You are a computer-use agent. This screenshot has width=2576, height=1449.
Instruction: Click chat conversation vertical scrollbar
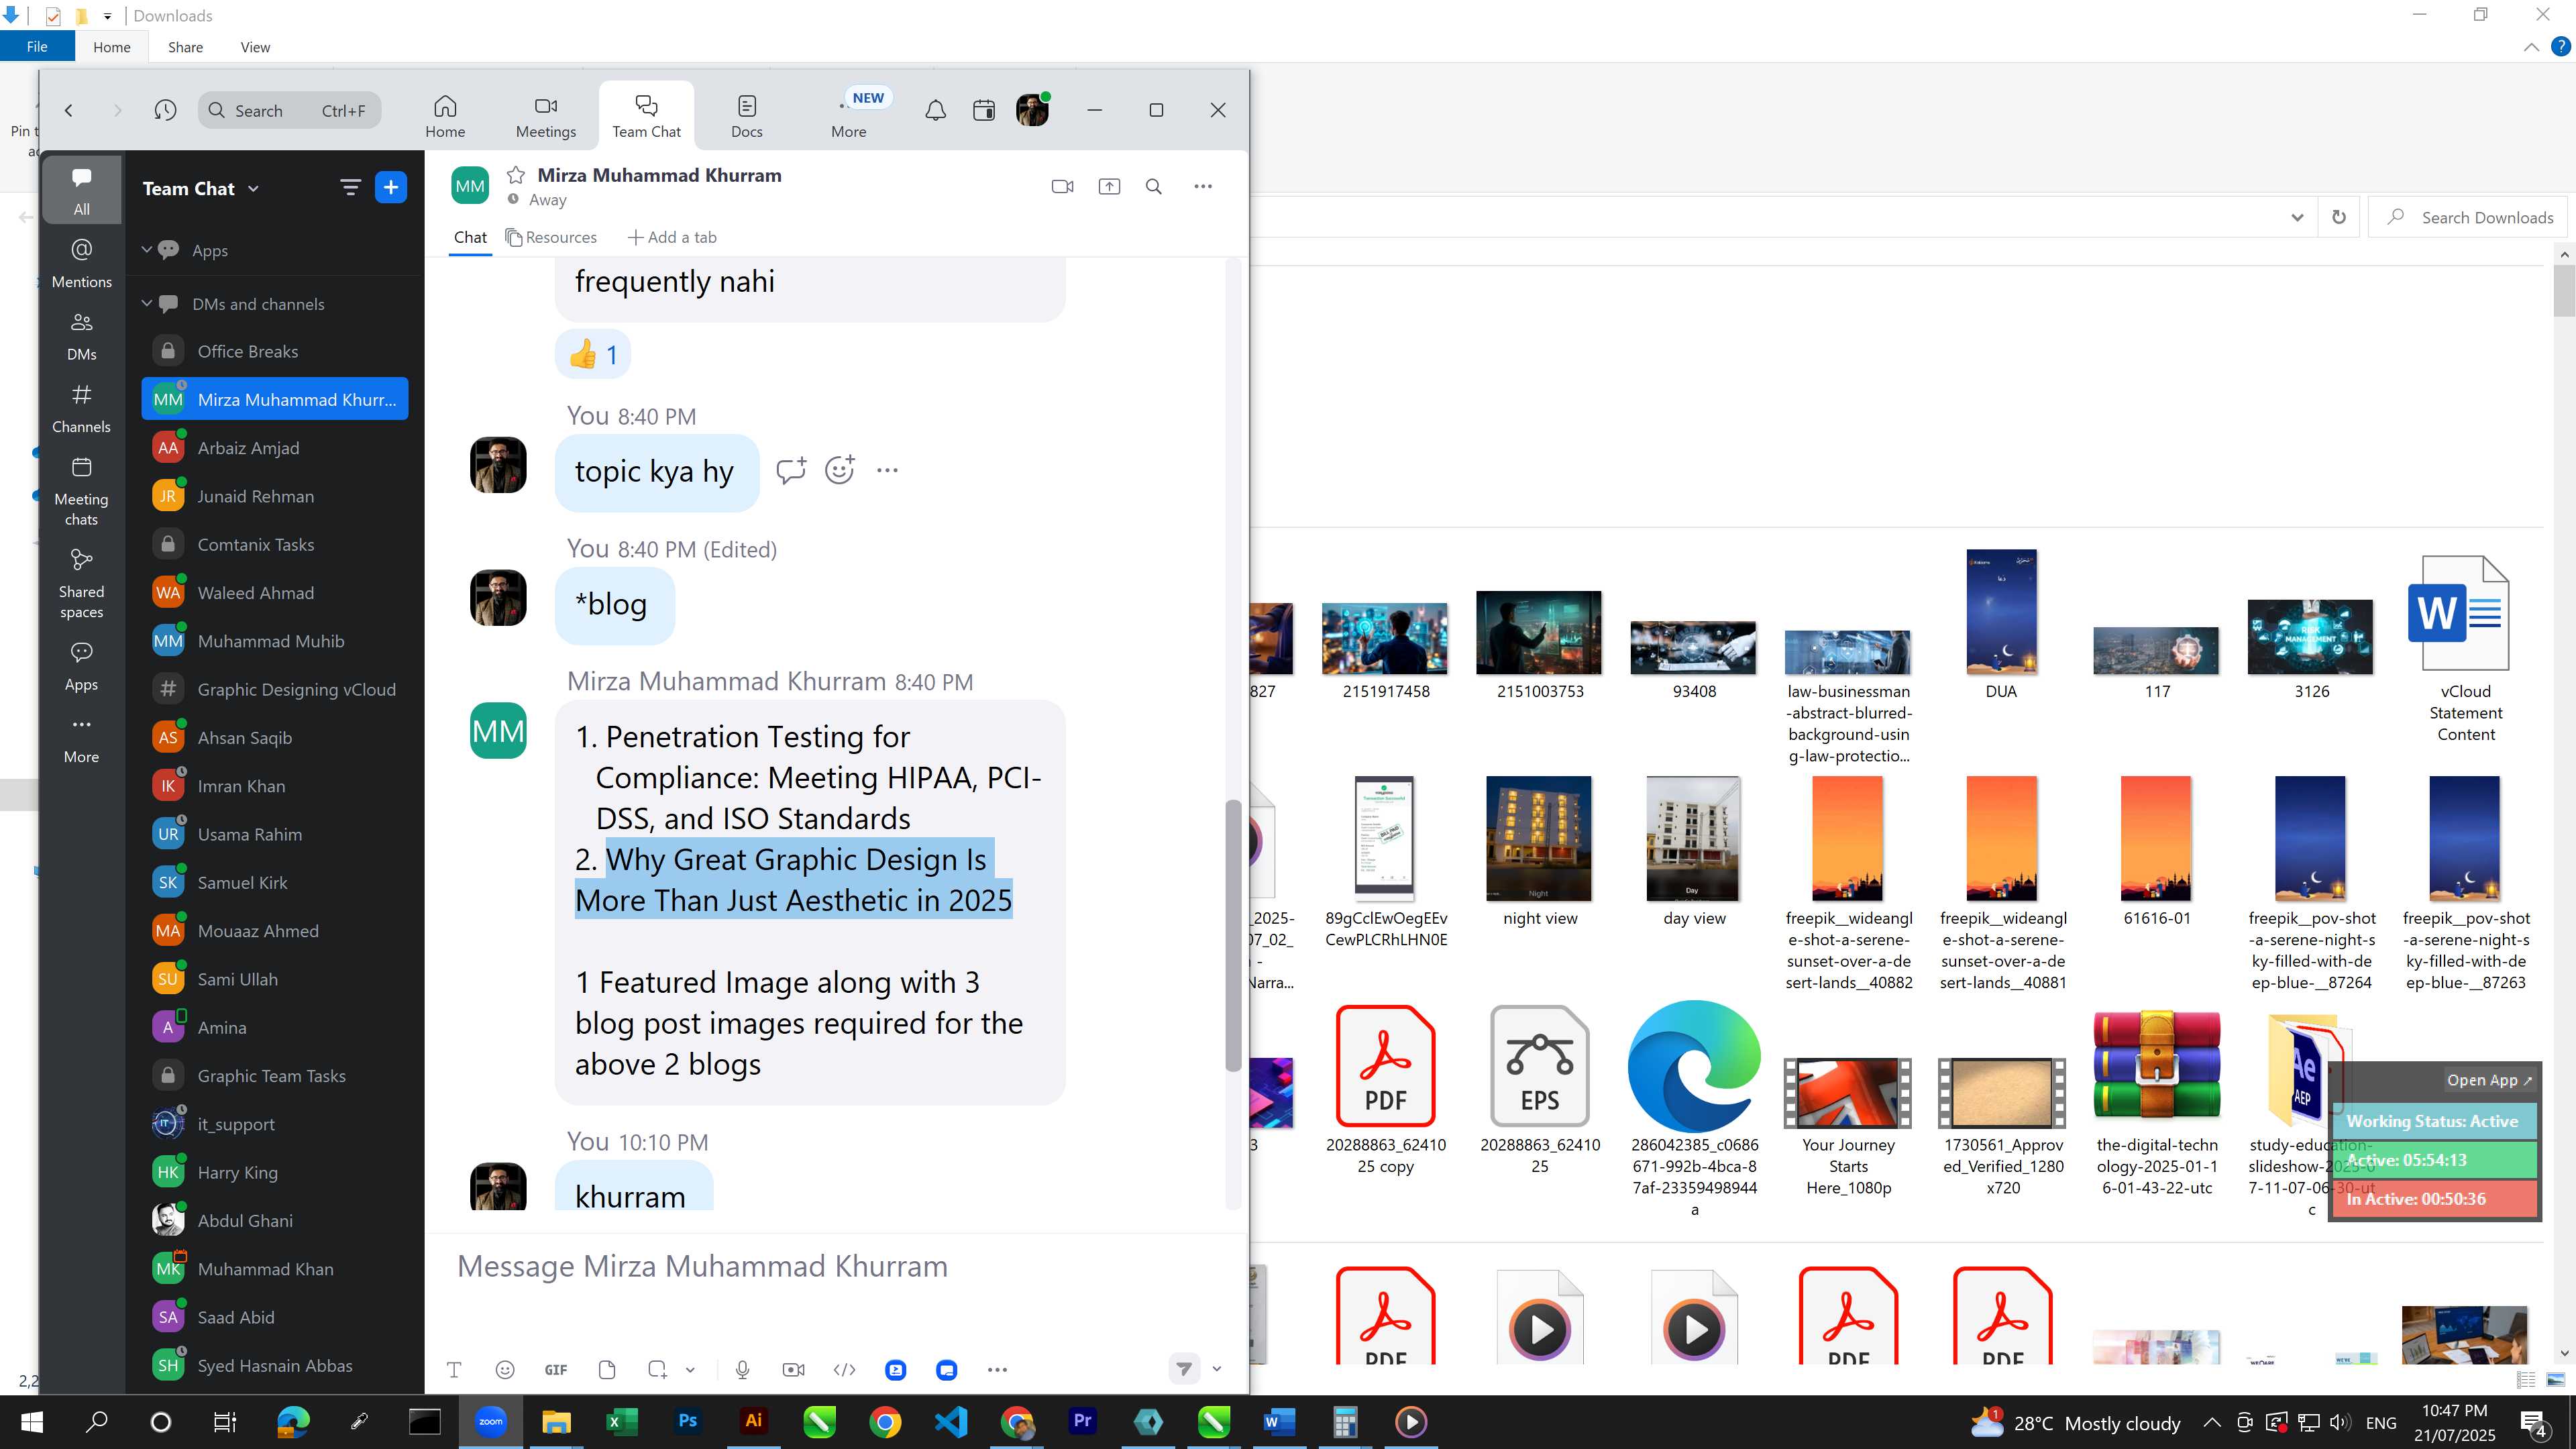[1233, 935]
